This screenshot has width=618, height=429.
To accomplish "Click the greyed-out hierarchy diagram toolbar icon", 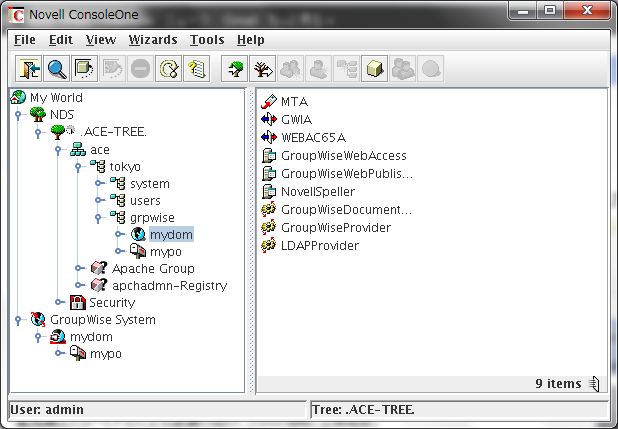I will pos(346,69).
